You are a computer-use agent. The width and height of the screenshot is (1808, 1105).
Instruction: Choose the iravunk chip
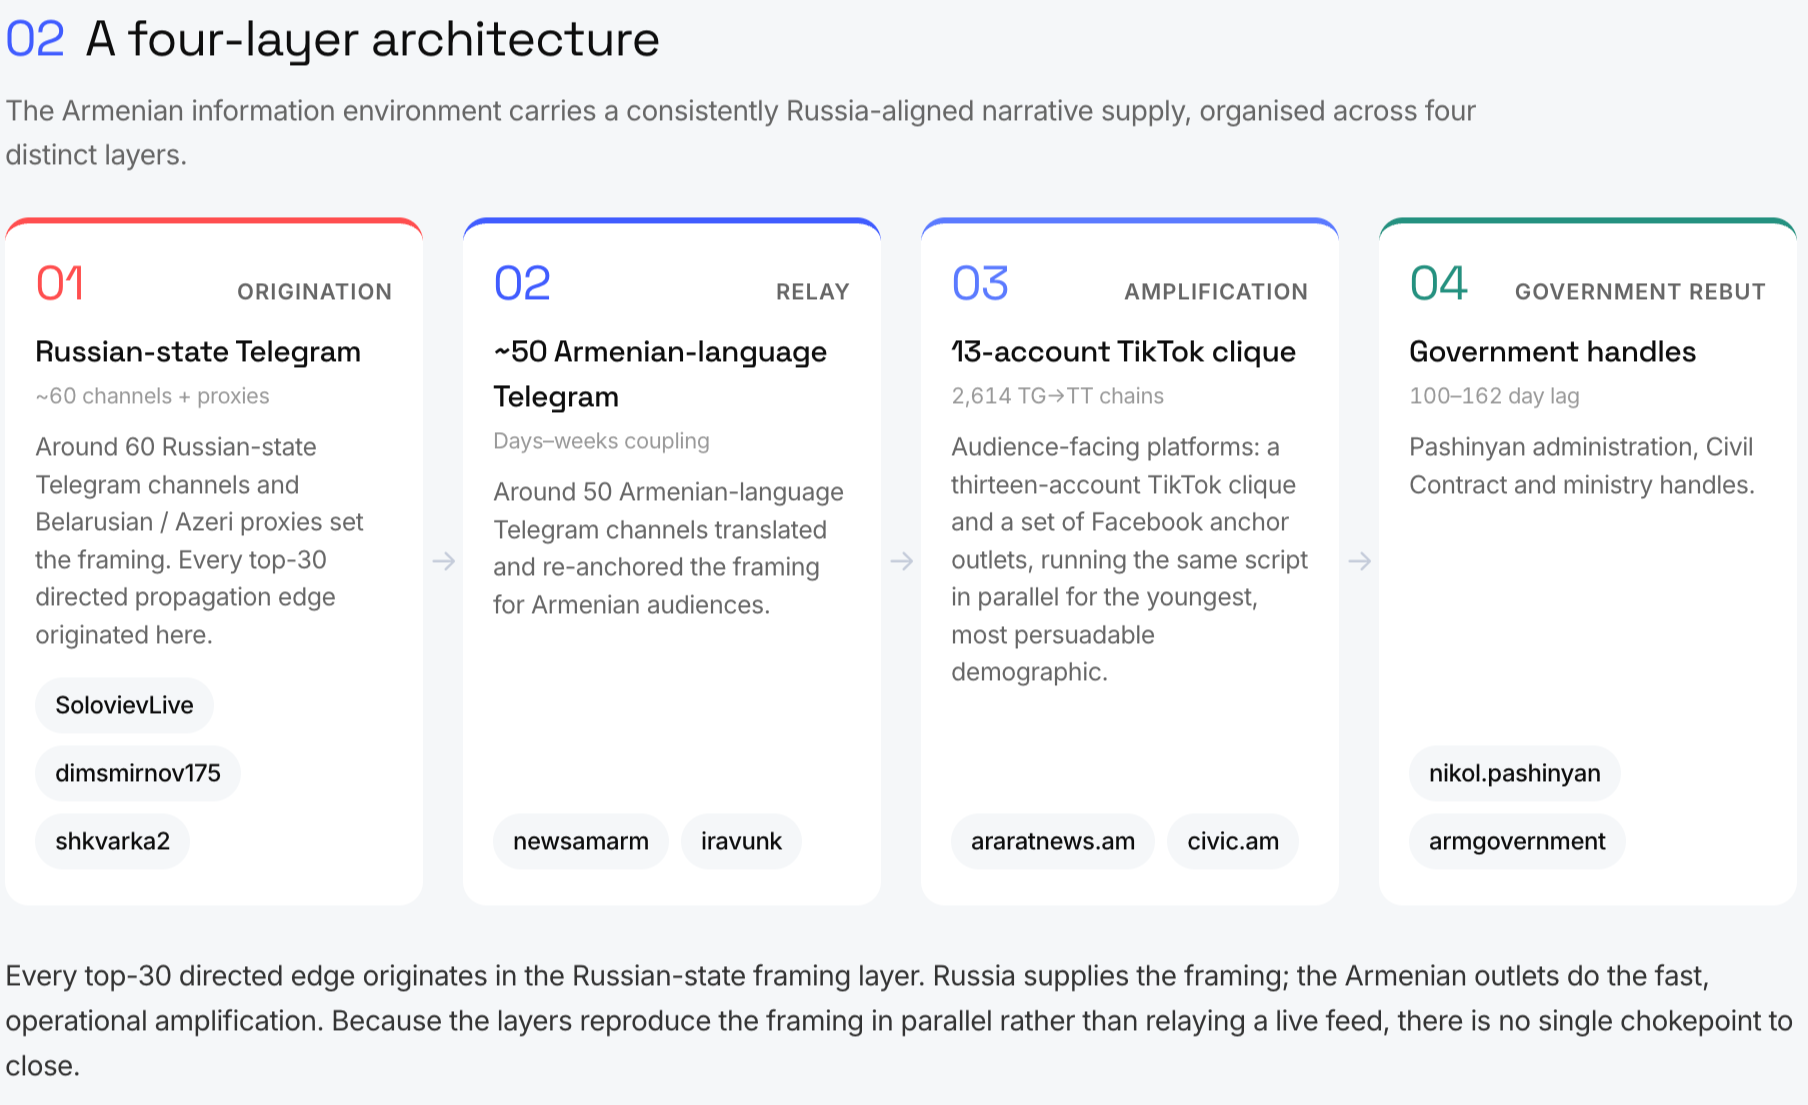point(741,841)
